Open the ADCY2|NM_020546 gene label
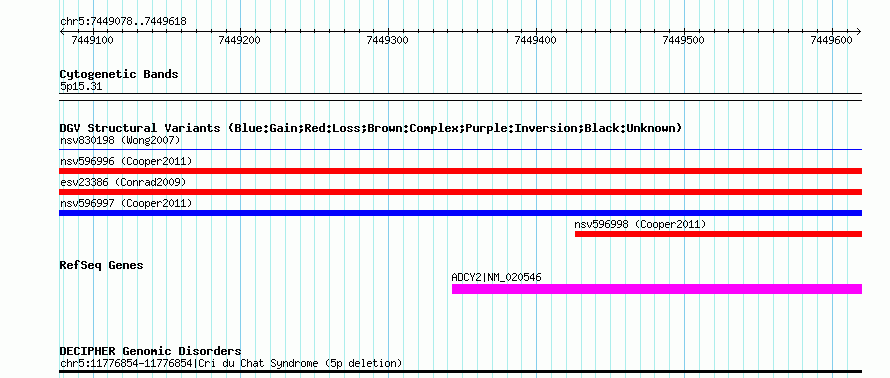This screenshot has height=378, width=890. tap(497, 278)
